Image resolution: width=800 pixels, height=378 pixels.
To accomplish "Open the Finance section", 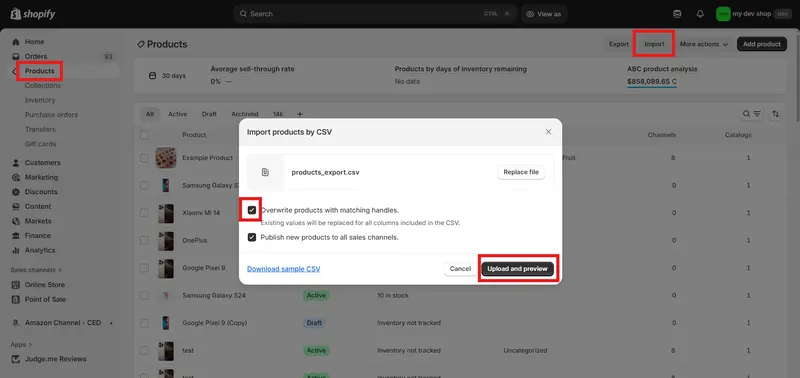I will tap(38, 236).
